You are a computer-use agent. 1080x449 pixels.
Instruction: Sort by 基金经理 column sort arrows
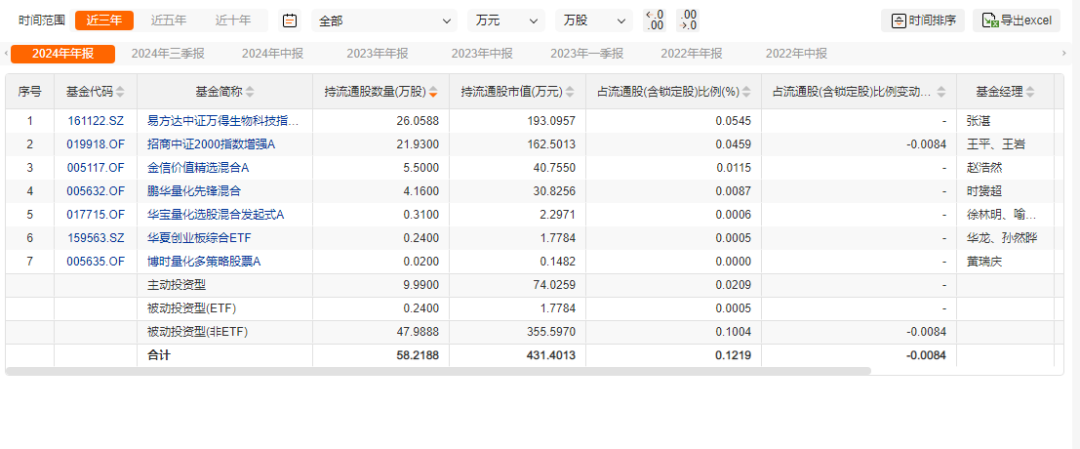pyautogui.click(x=1030, y=92)
